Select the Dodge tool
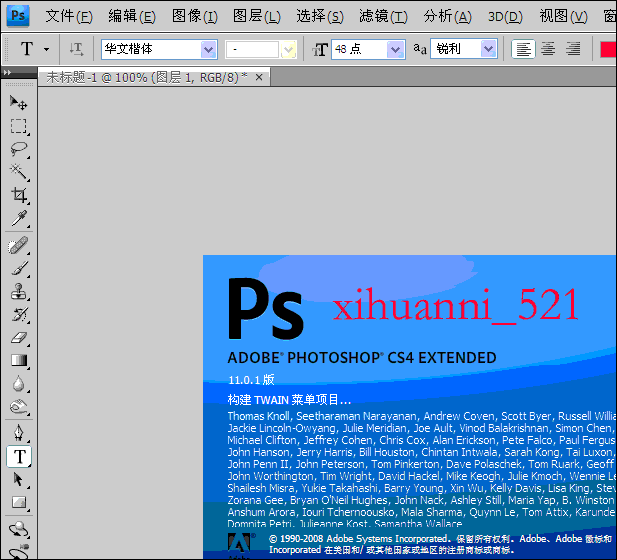This screenshot has height=560, width=617. click(x=18, y=407)
